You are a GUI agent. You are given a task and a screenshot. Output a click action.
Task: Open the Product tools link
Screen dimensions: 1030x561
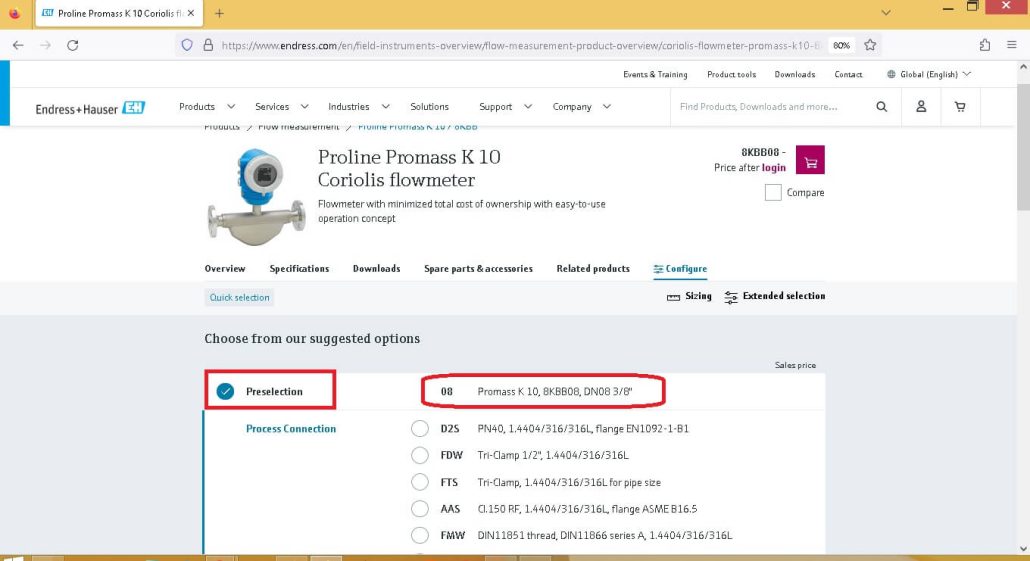pyautogui.click(x=731, y=74)
